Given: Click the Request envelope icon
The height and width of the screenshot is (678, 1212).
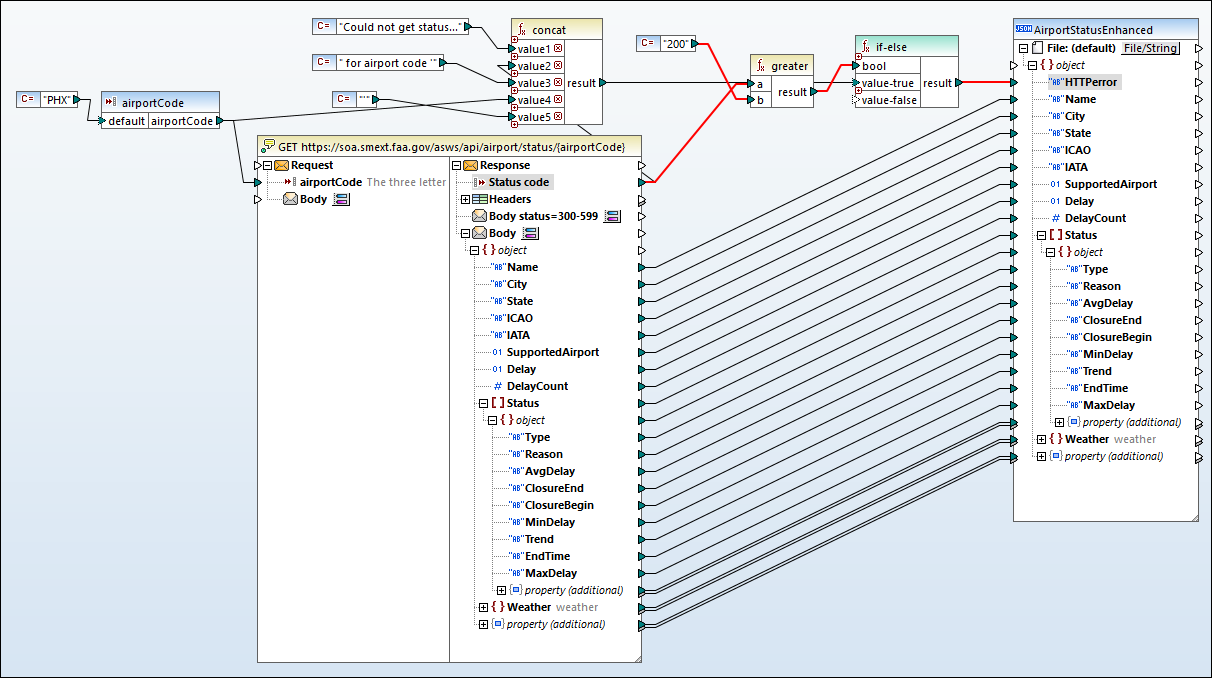Looking at the screenshot, I should tap(281, 165).
